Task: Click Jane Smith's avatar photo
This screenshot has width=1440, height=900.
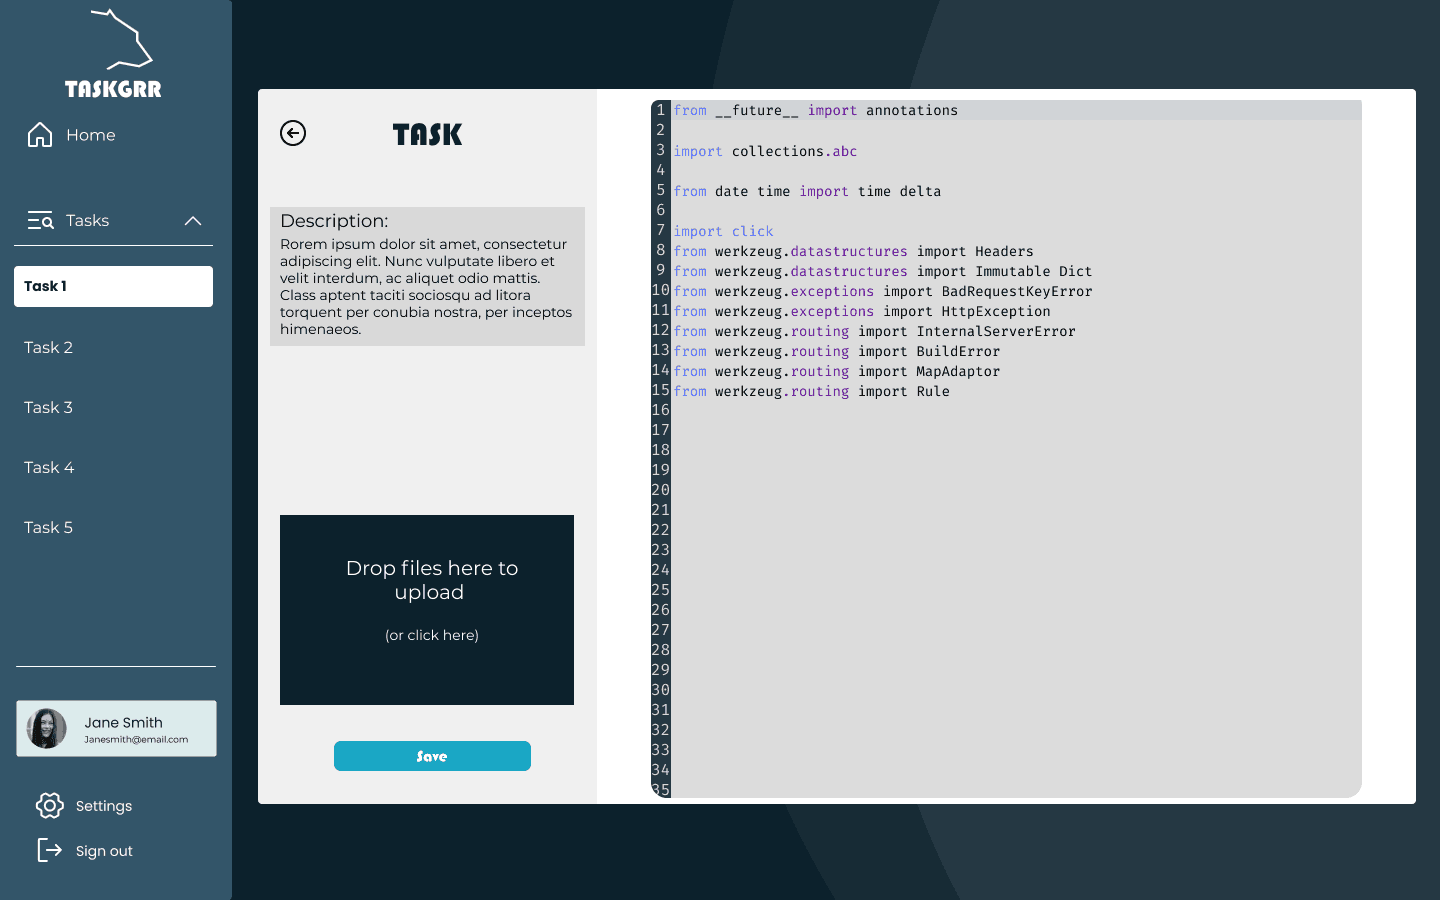Action: click(46, 729)
